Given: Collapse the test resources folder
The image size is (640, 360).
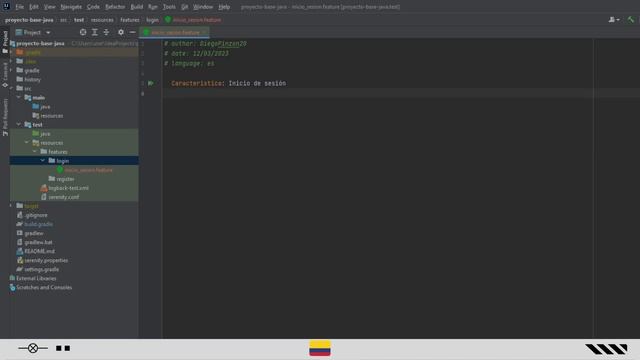Looking at the screenshot, I should (27, 142).
